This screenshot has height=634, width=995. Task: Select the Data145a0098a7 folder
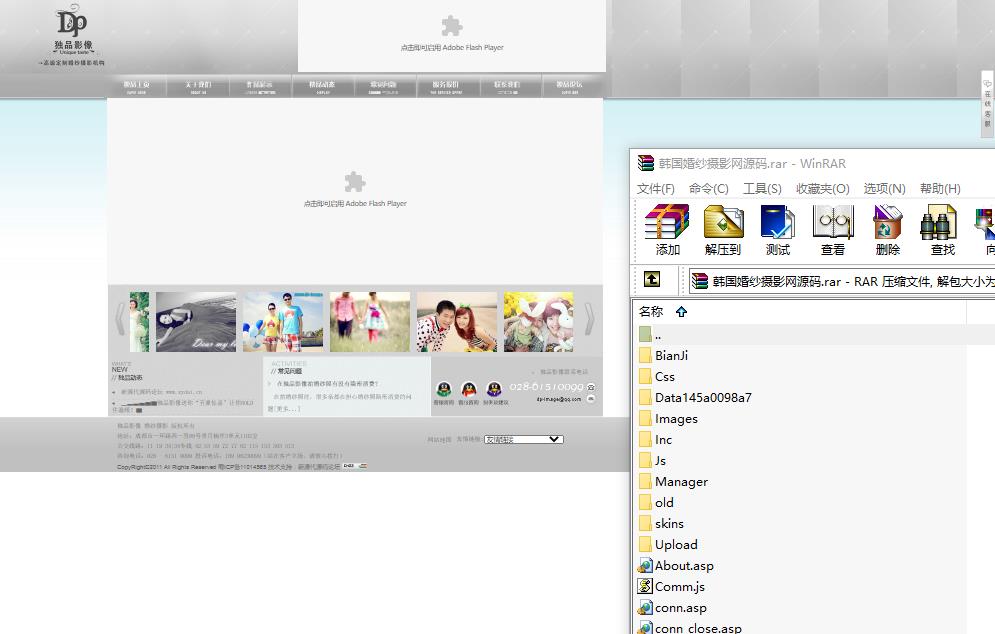(695, 397)
